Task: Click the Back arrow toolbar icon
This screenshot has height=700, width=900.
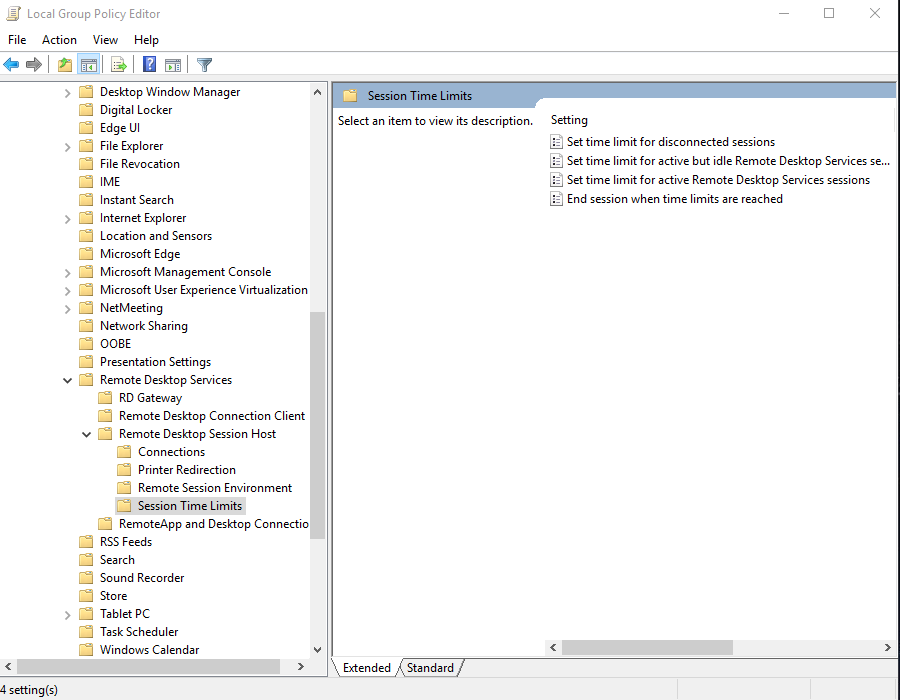Action: coord(11,64)
